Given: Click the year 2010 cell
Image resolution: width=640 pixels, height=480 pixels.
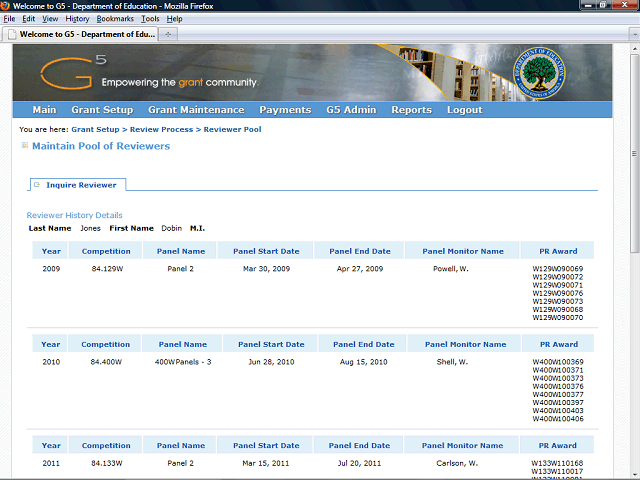Looking at the screenshot, I should pyautogui.click(x=51, y=362).
